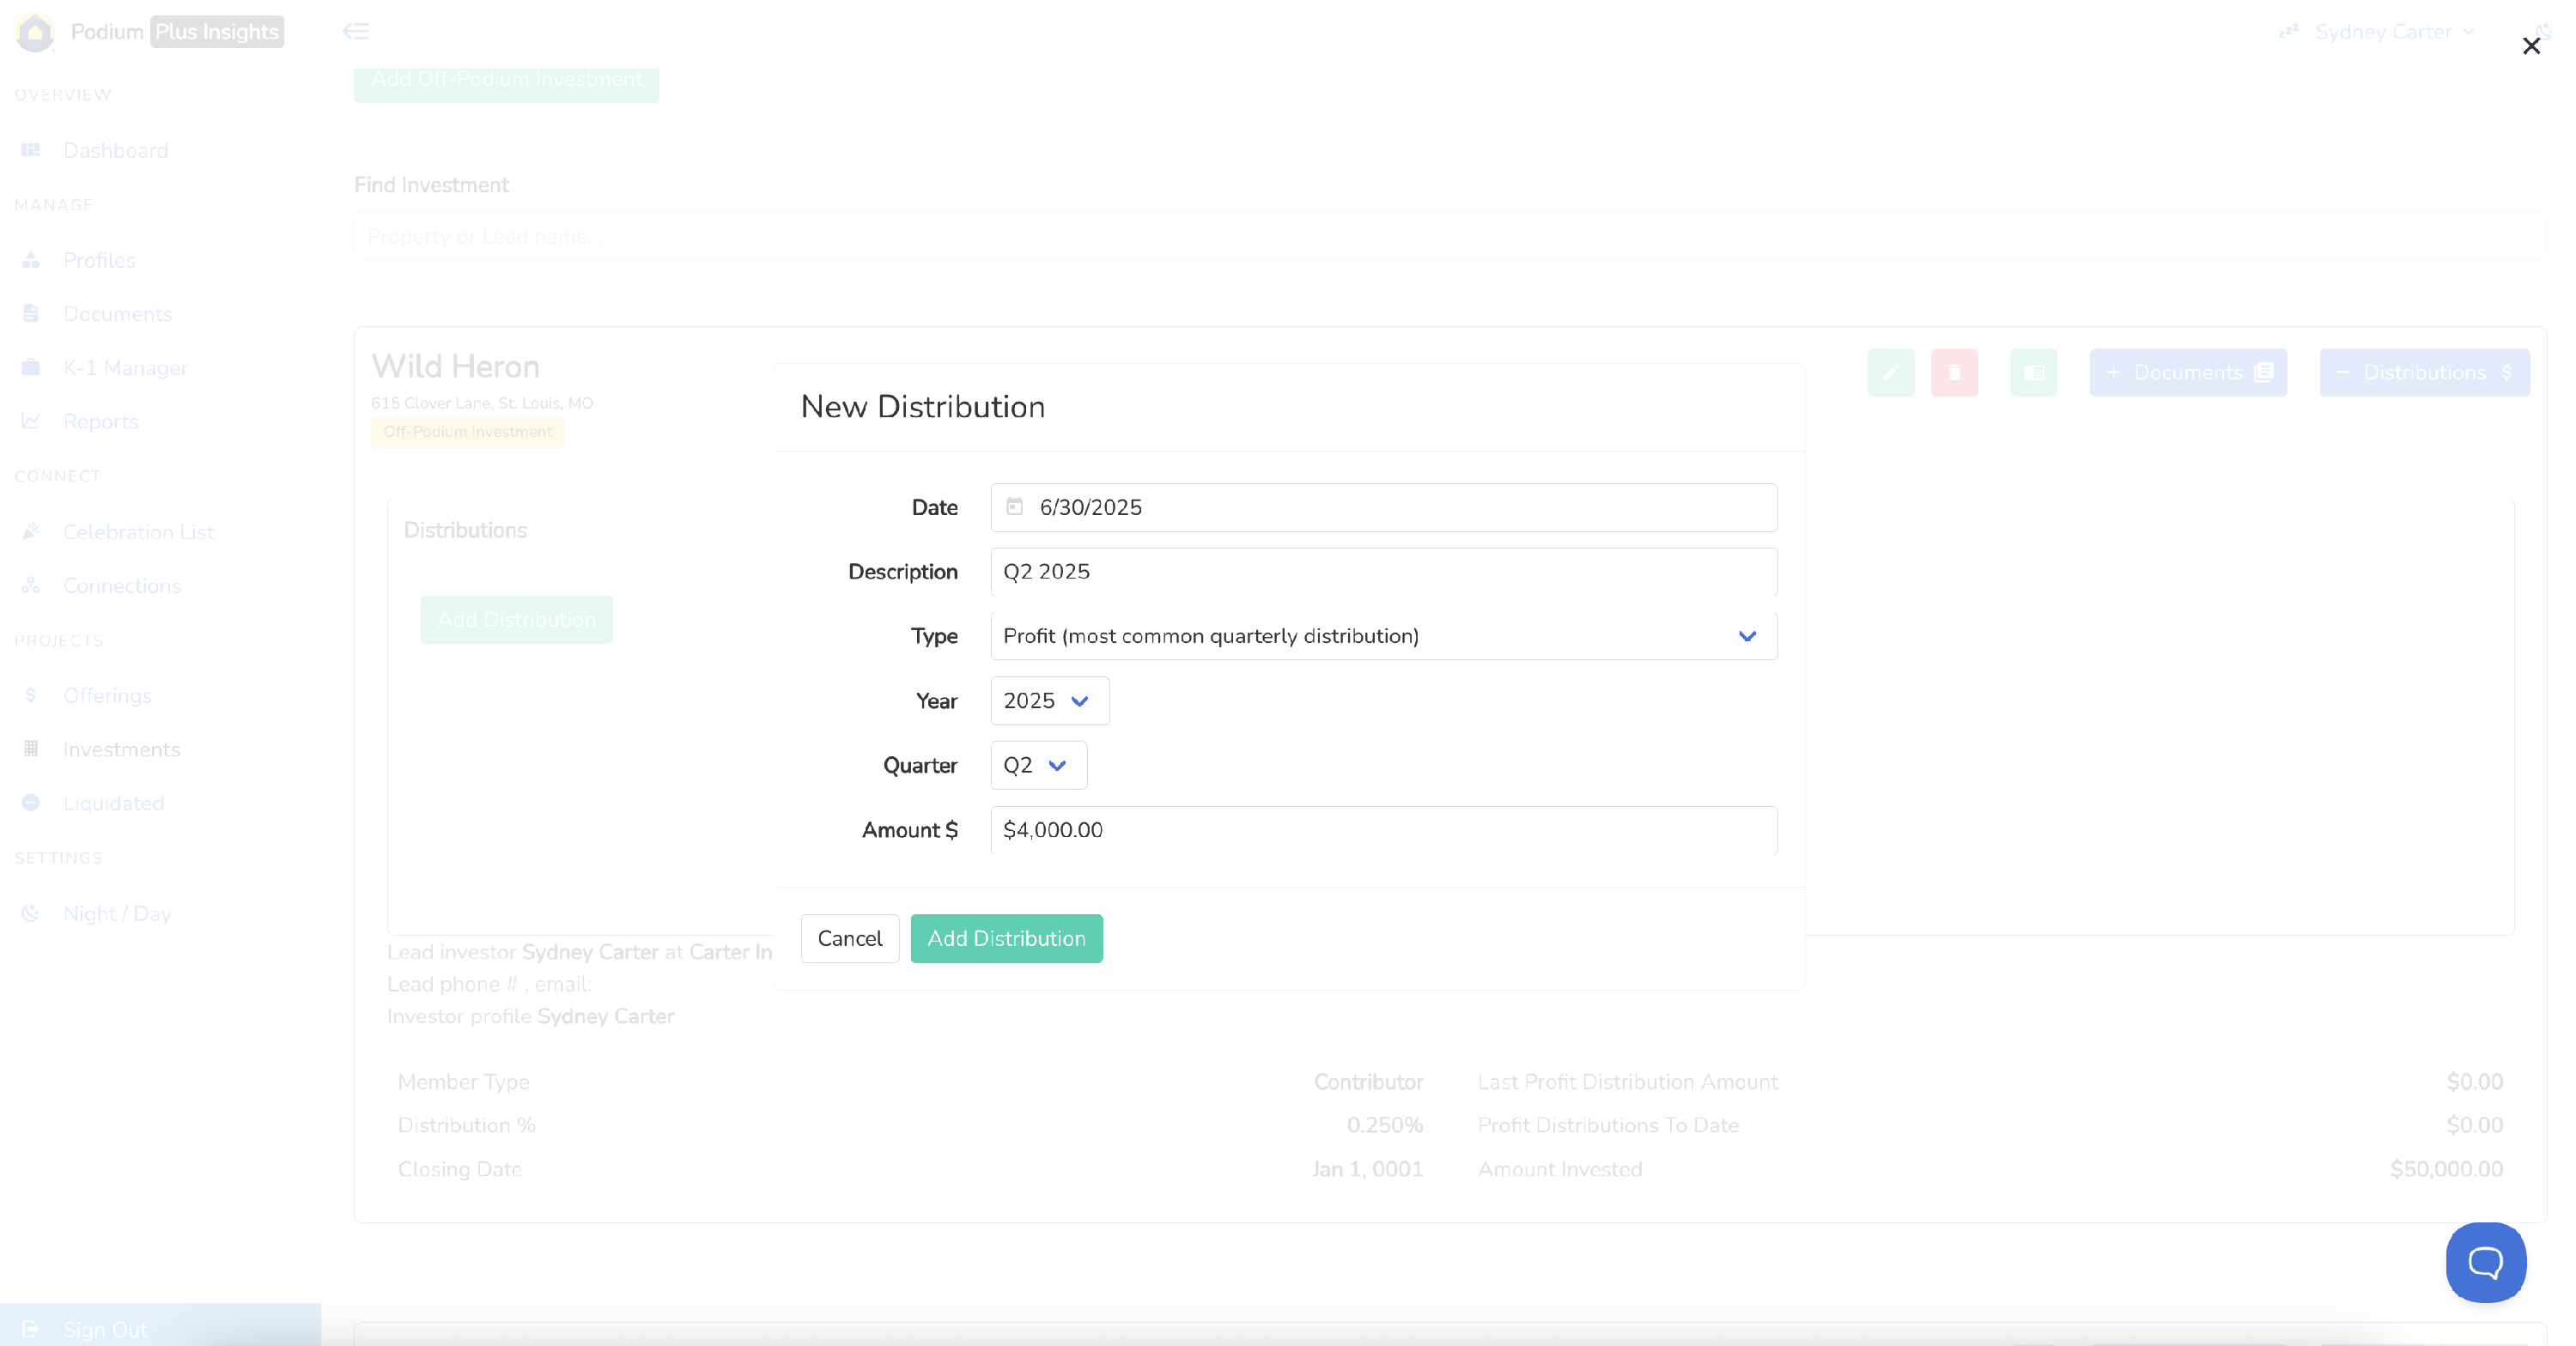Click the calendar icon in Date field
Image resolution: width=2576 pixels, height=1346 pixels.
tap(1014, 507)
